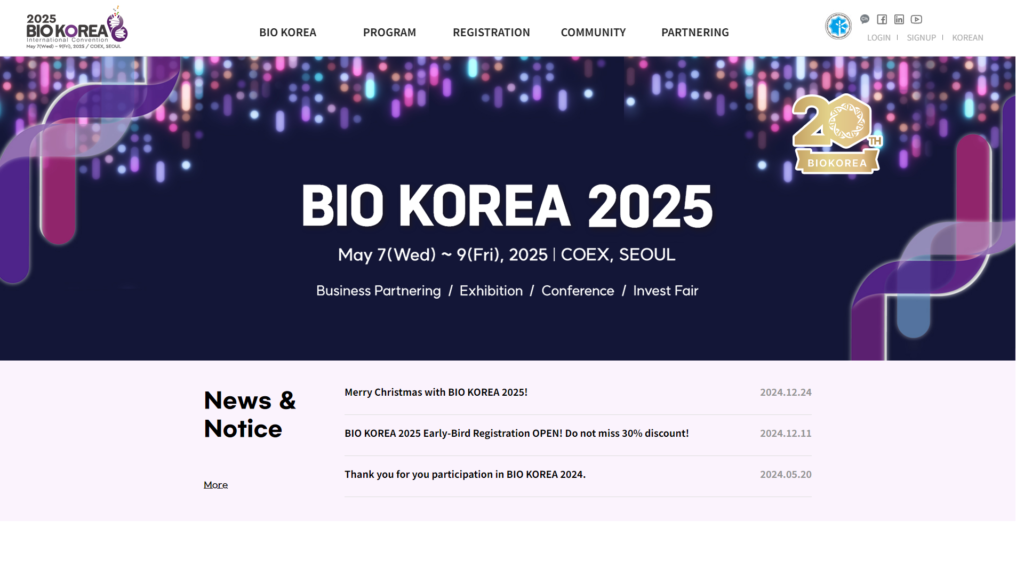Open the Early-Bird Registration OPEN notice
Image resolution: width=1024 pixels, height=576 pixels.
[517, 433]
